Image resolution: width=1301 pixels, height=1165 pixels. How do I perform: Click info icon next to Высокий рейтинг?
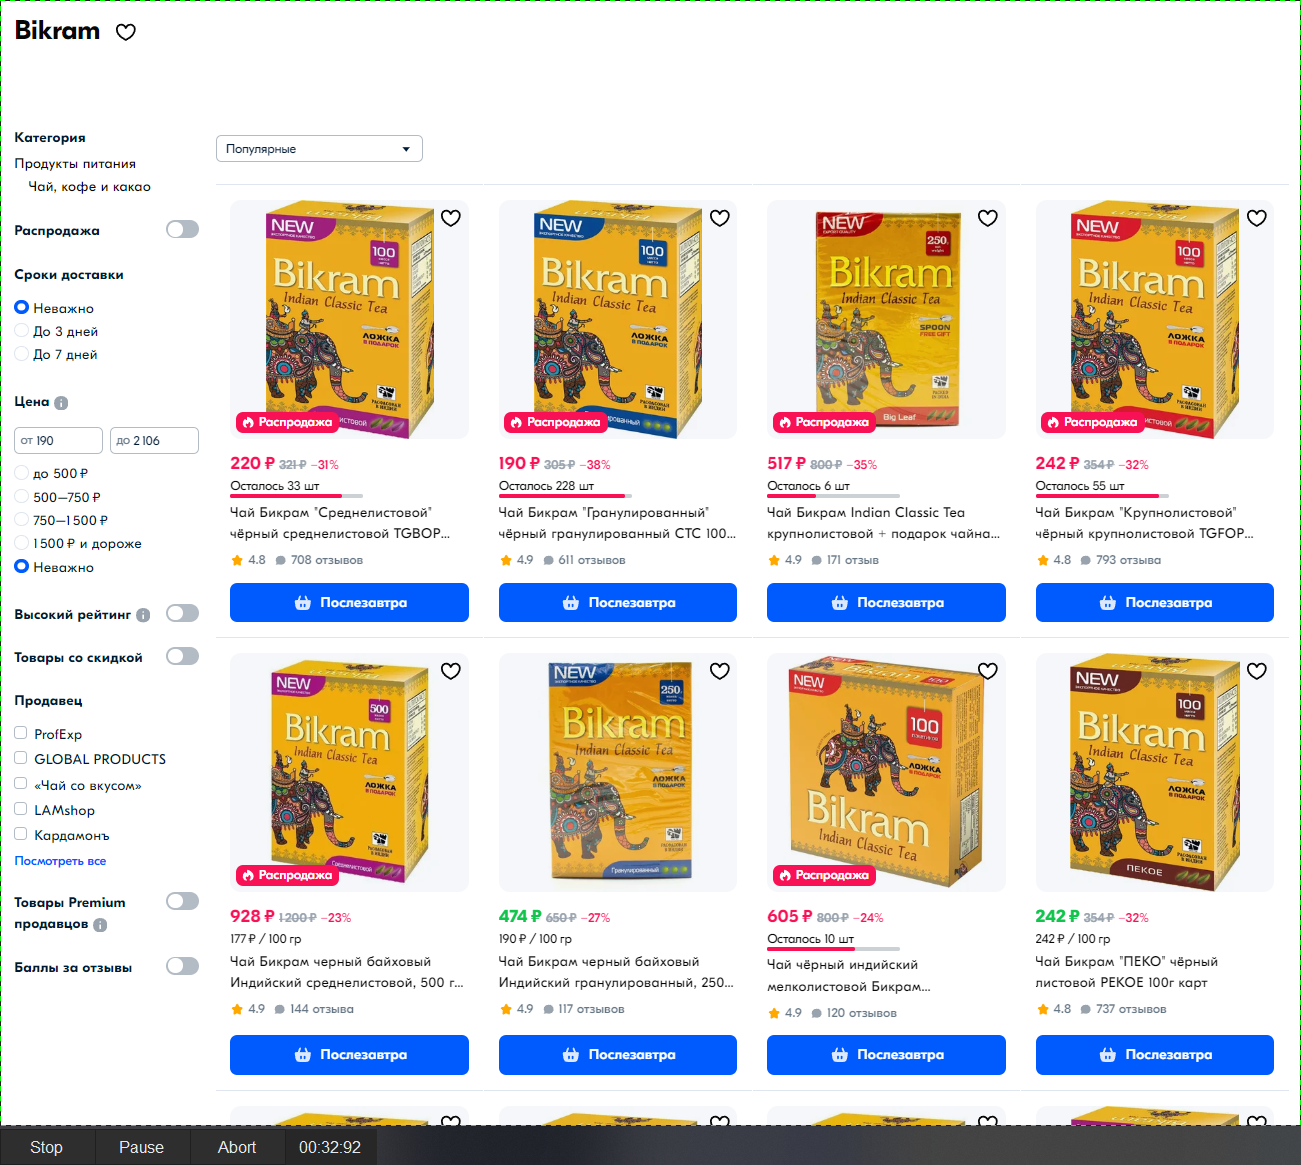point(143,615)
